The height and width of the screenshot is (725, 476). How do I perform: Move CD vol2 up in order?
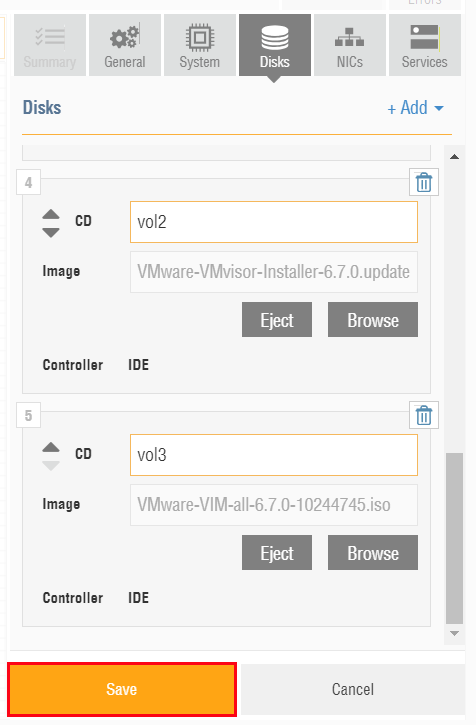[51, 214]
